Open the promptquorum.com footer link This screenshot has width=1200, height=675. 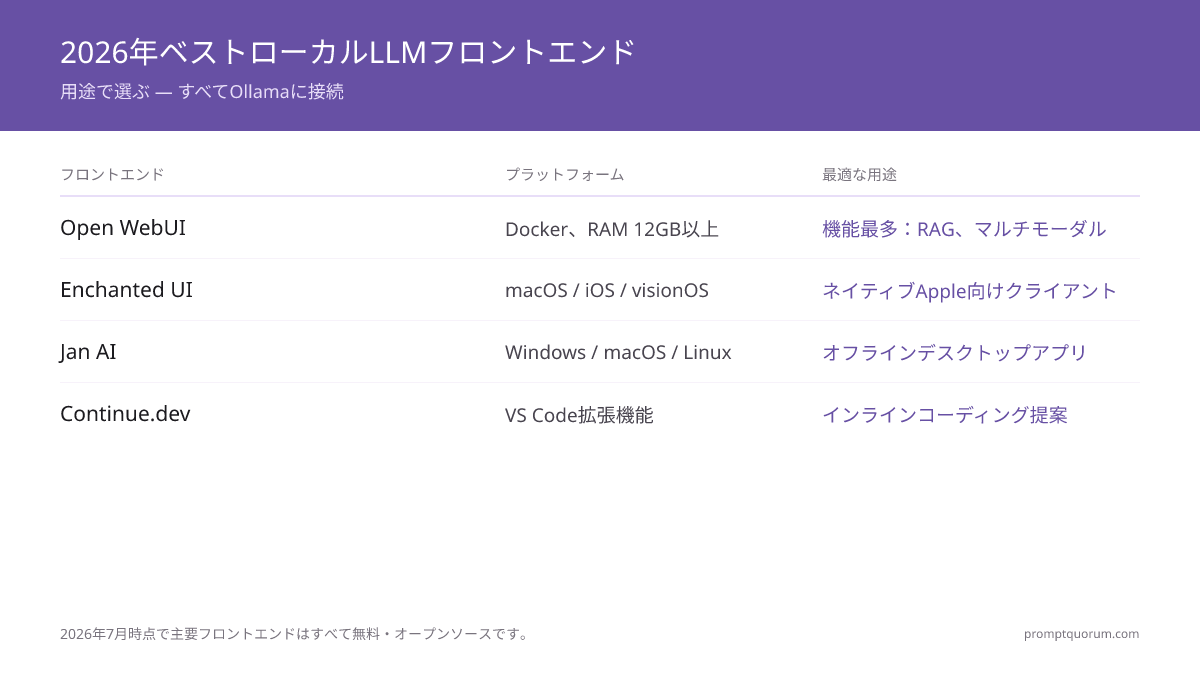(x=1082, y=634)
